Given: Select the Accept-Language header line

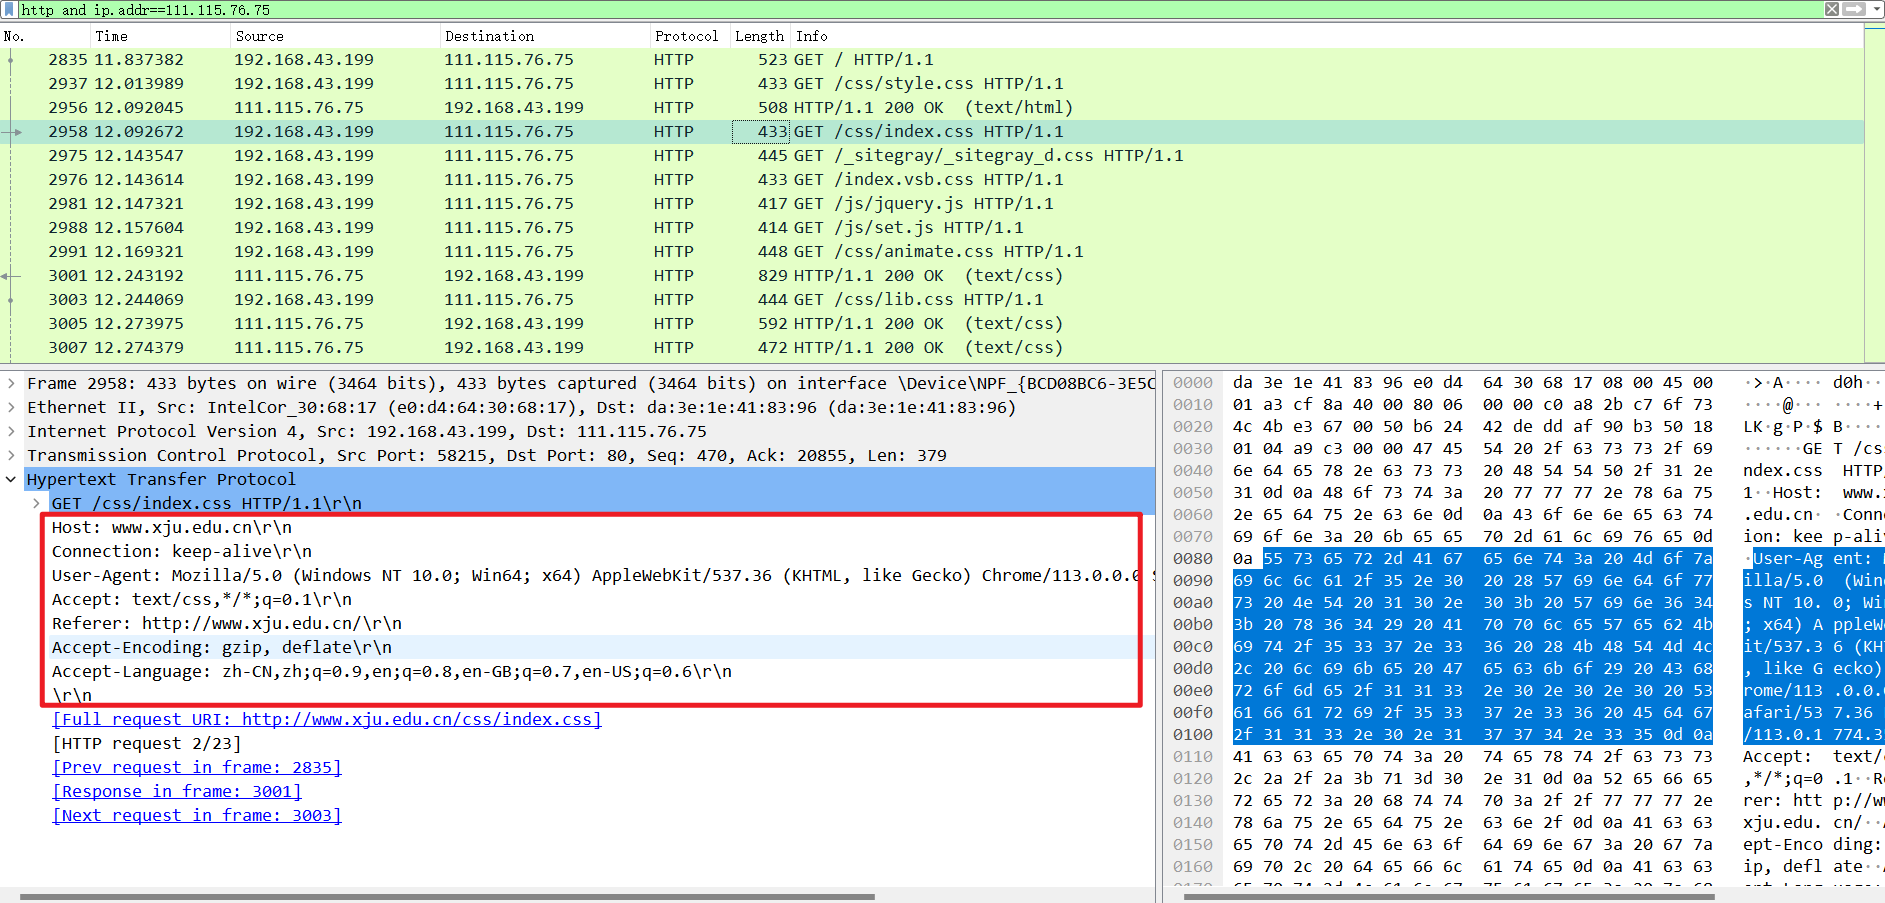Looking at the screenshot, I should tap(392, 671).
